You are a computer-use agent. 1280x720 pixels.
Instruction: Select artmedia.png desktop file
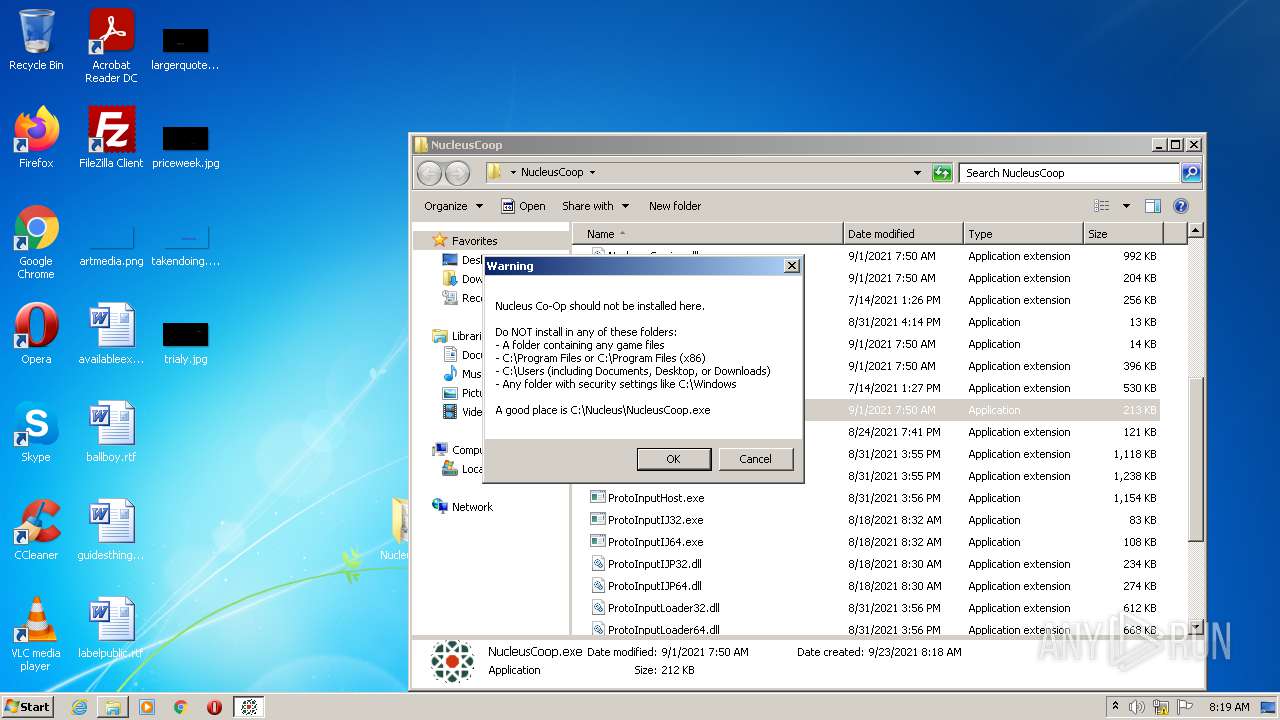111,244
